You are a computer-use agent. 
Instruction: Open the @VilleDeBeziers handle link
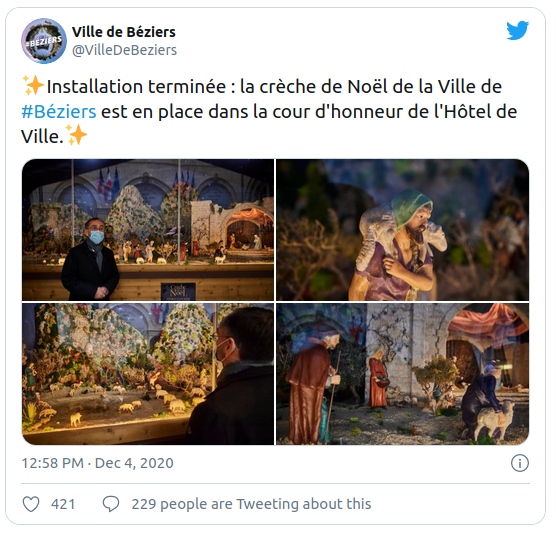[124, 50]
